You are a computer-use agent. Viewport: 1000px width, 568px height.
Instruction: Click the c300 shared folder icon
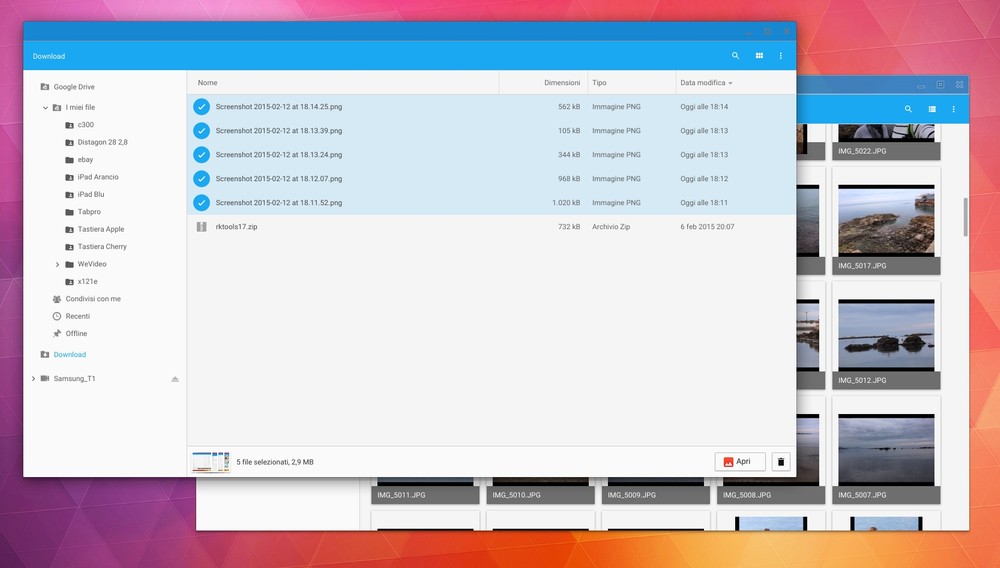click(70, 125)
